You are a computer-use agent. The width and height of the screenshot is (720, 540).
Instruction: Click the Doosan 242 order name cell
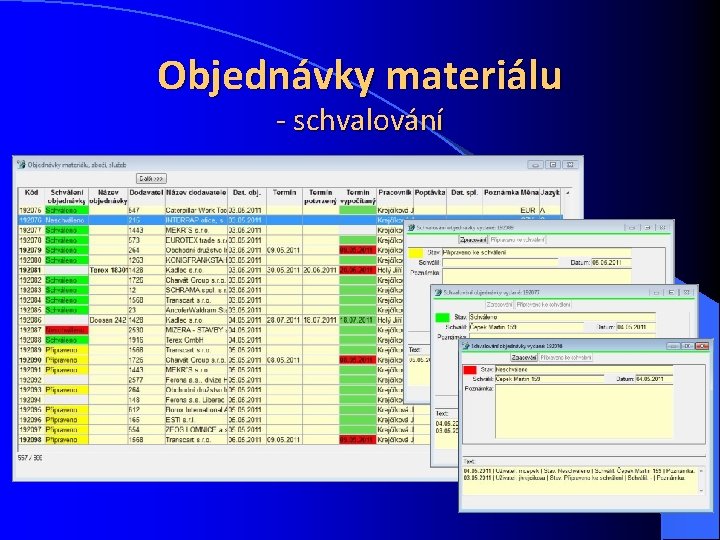tap(108, 320)
